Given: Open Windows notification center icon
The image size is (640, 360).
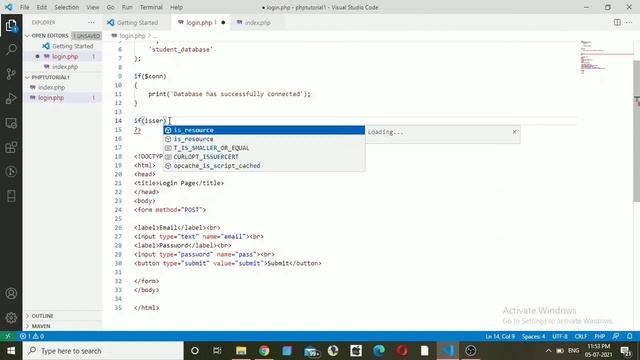Looking at the screenshot, I should (x=626, y=351).
